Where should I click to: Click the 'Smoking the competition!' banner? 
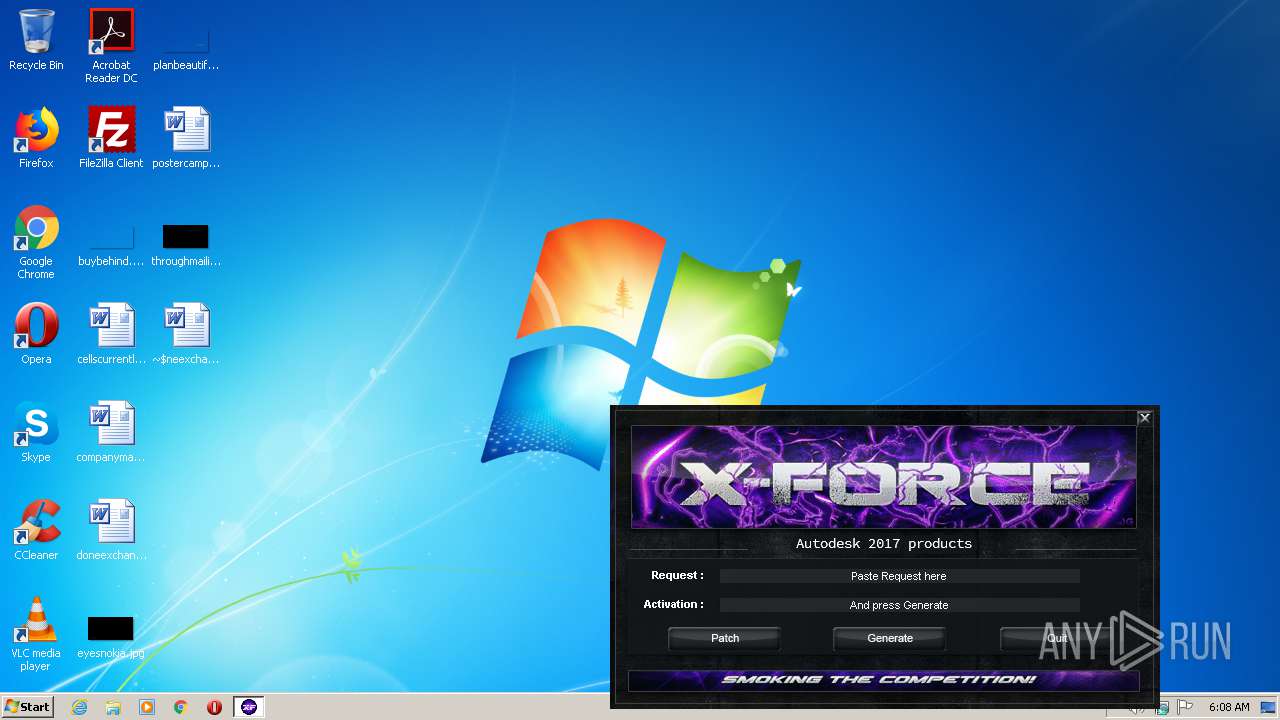884,680
